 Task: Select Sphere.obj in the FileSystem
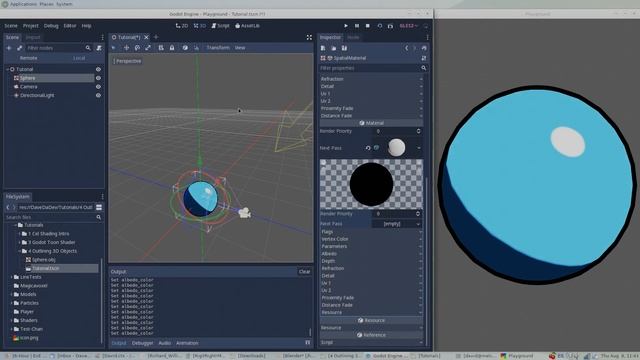click(x=43, y=260)
